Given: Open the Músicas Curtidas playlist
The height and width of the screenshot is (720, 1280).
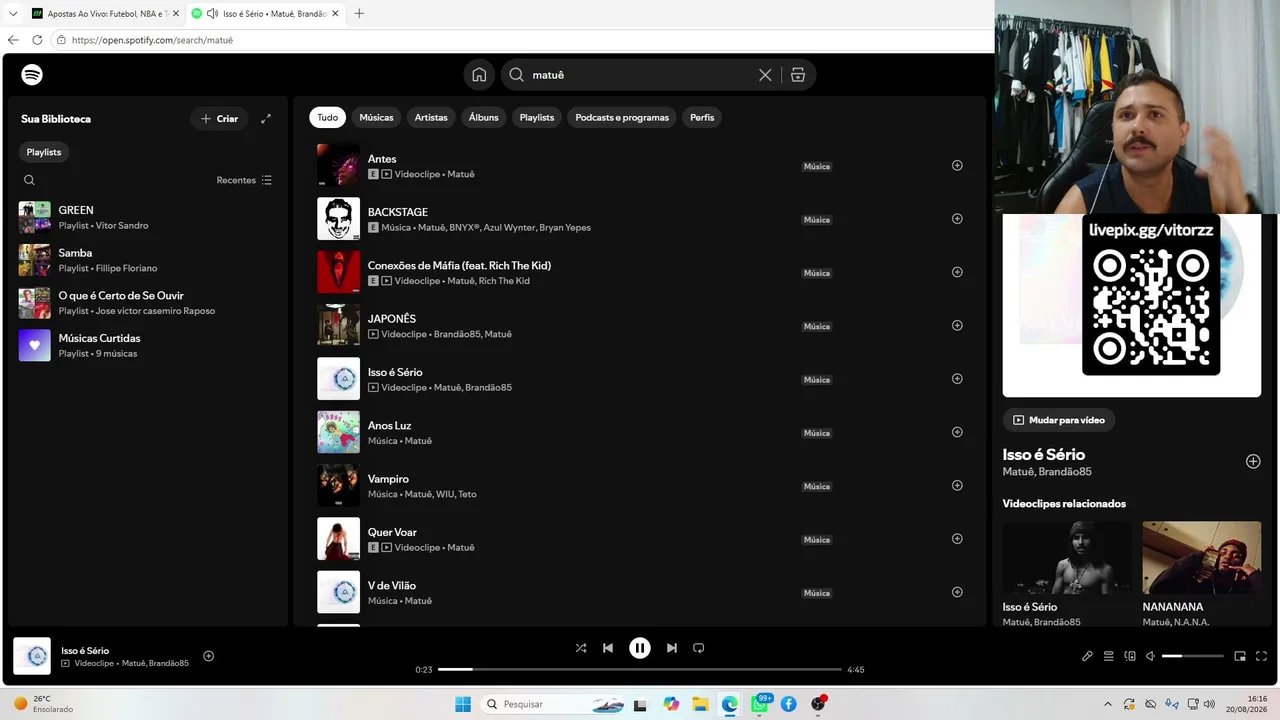Looking at the screenshot, I should 147,345.
